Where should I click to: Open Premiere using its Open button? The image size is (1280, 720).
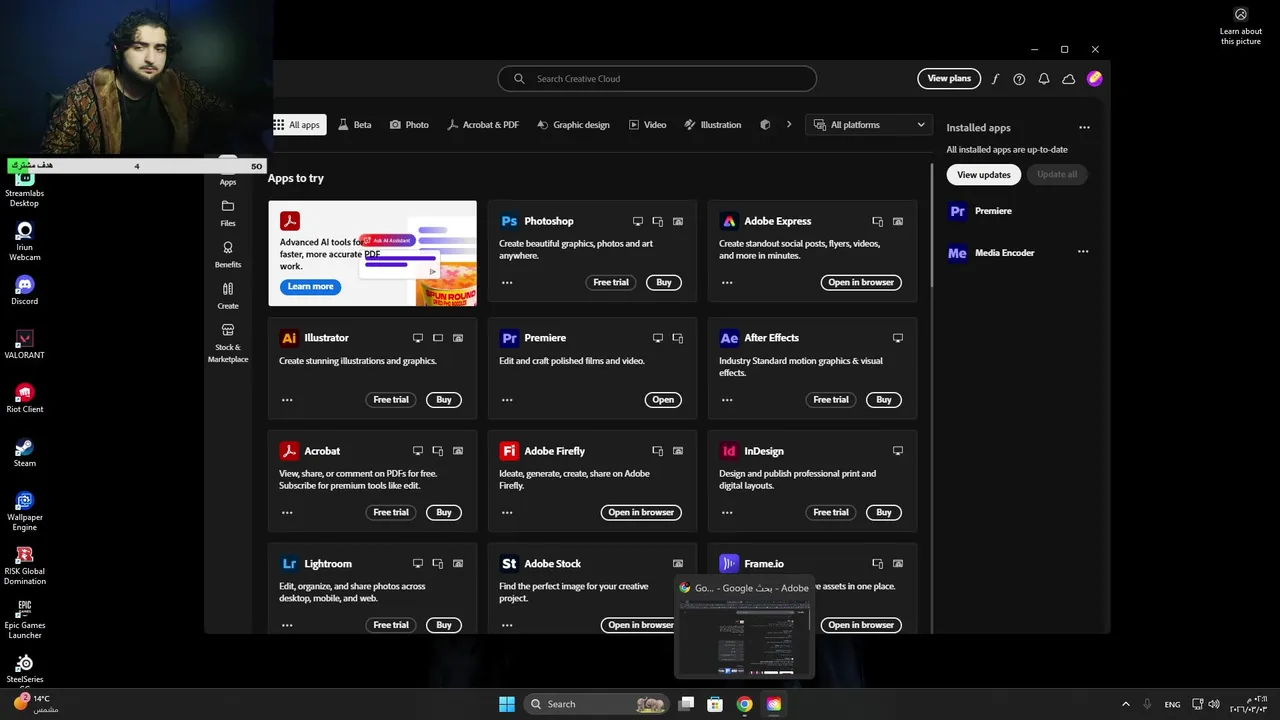pos(663,400)
